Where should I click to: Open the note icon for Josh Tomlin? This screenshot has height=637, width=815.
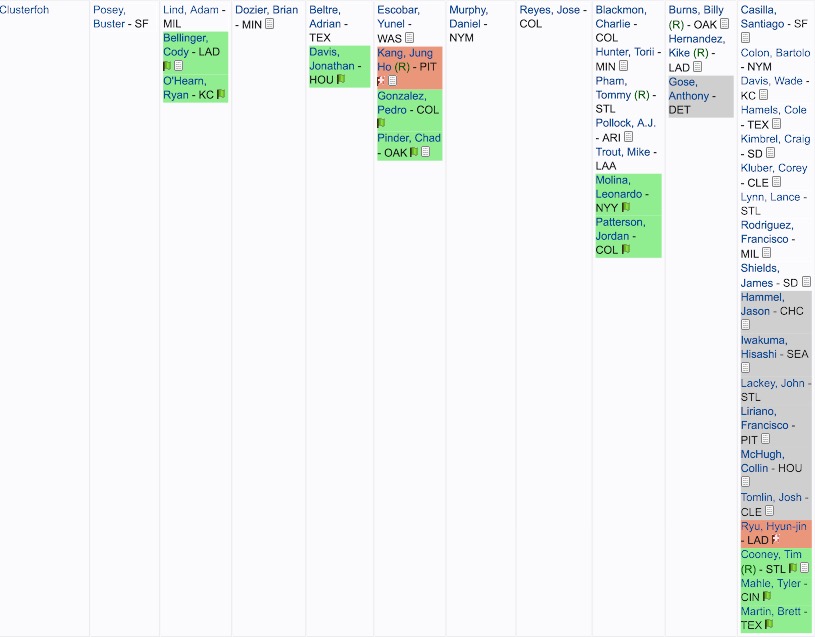(769, 511)
